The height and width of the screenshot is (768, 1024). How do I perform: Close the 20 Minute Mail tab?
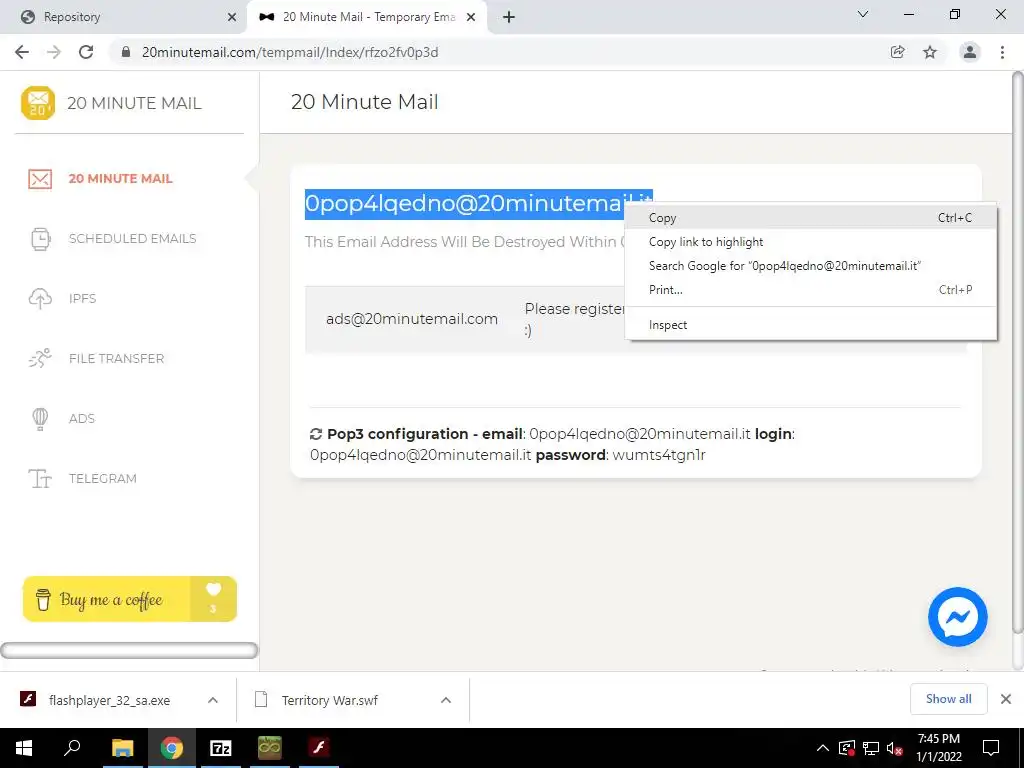[471, 18]
